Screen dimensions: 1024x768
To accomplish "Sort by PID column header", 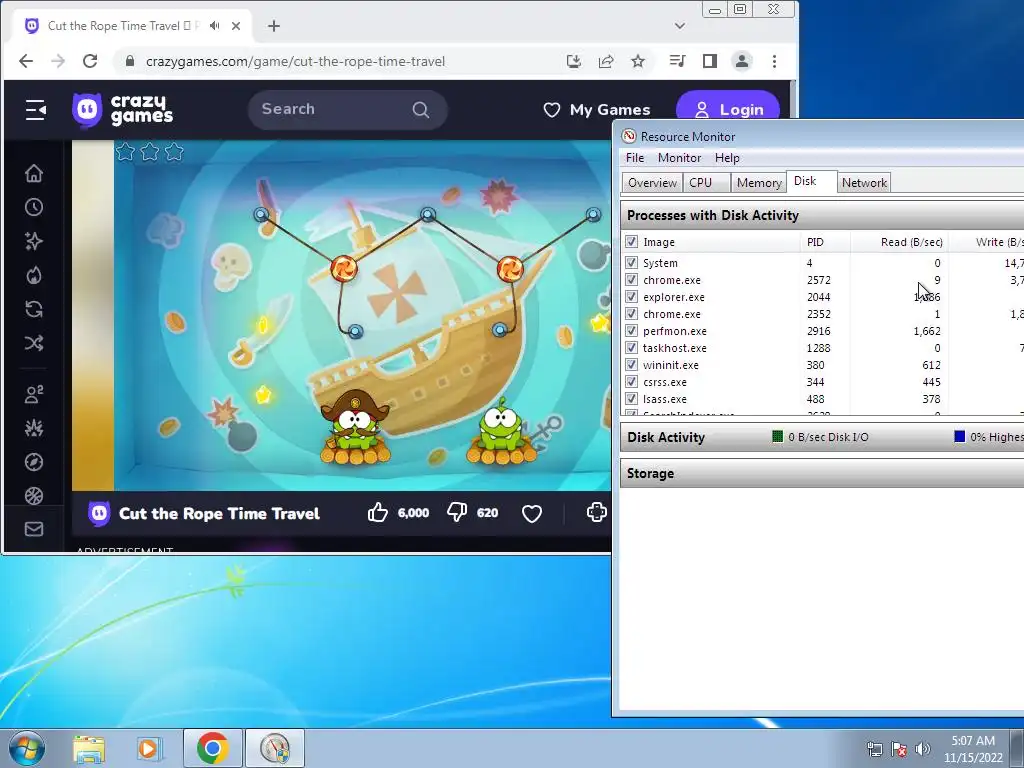I will [x=825, y=242].
